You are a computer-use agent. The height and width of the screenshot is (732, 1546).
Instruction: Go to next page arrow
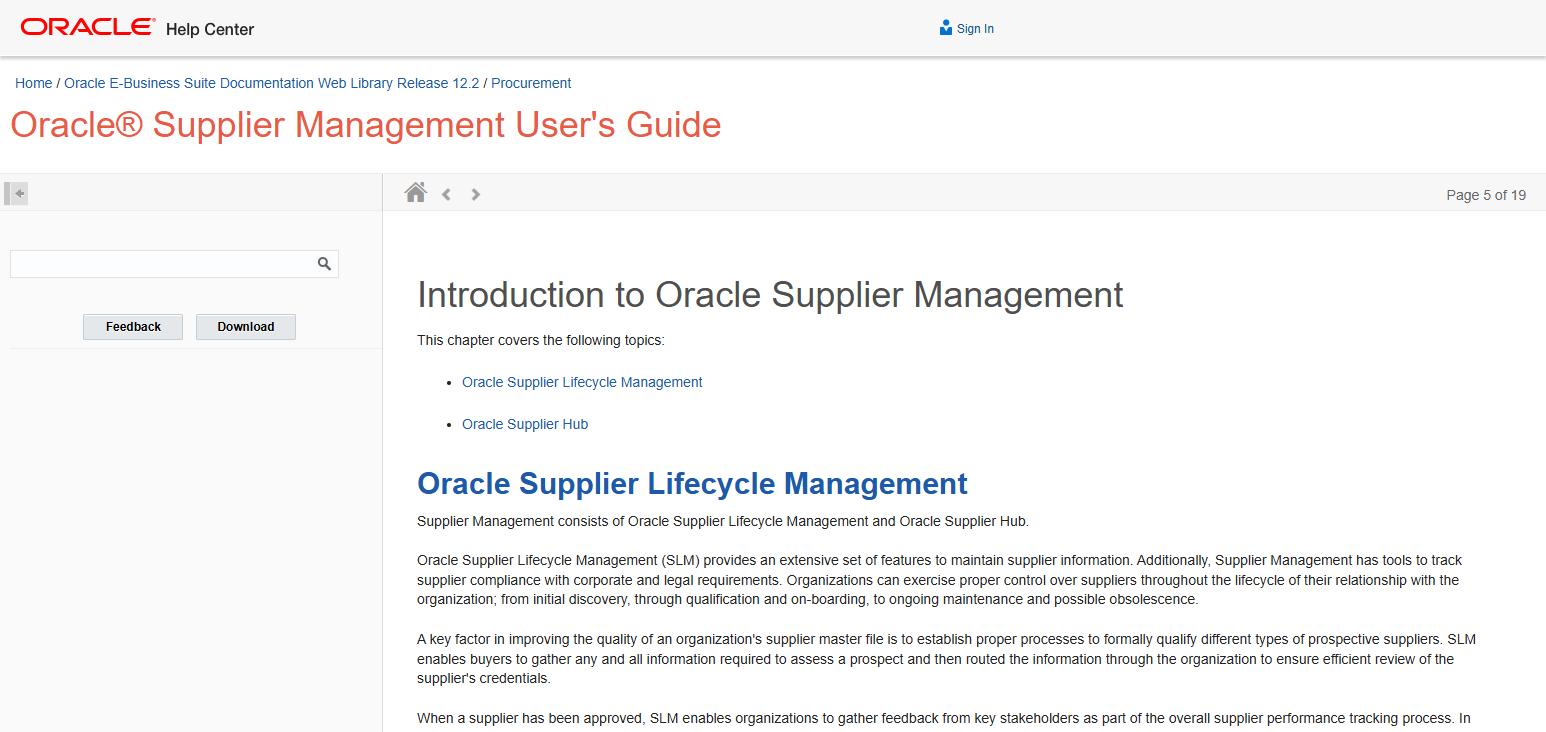click(x=476, y=194)
